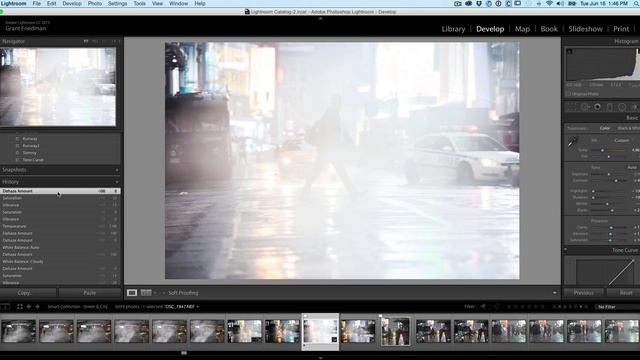This screenshot has width=640, height=360.
Task: Open the Settings menu
Action: tap(118, 3)
